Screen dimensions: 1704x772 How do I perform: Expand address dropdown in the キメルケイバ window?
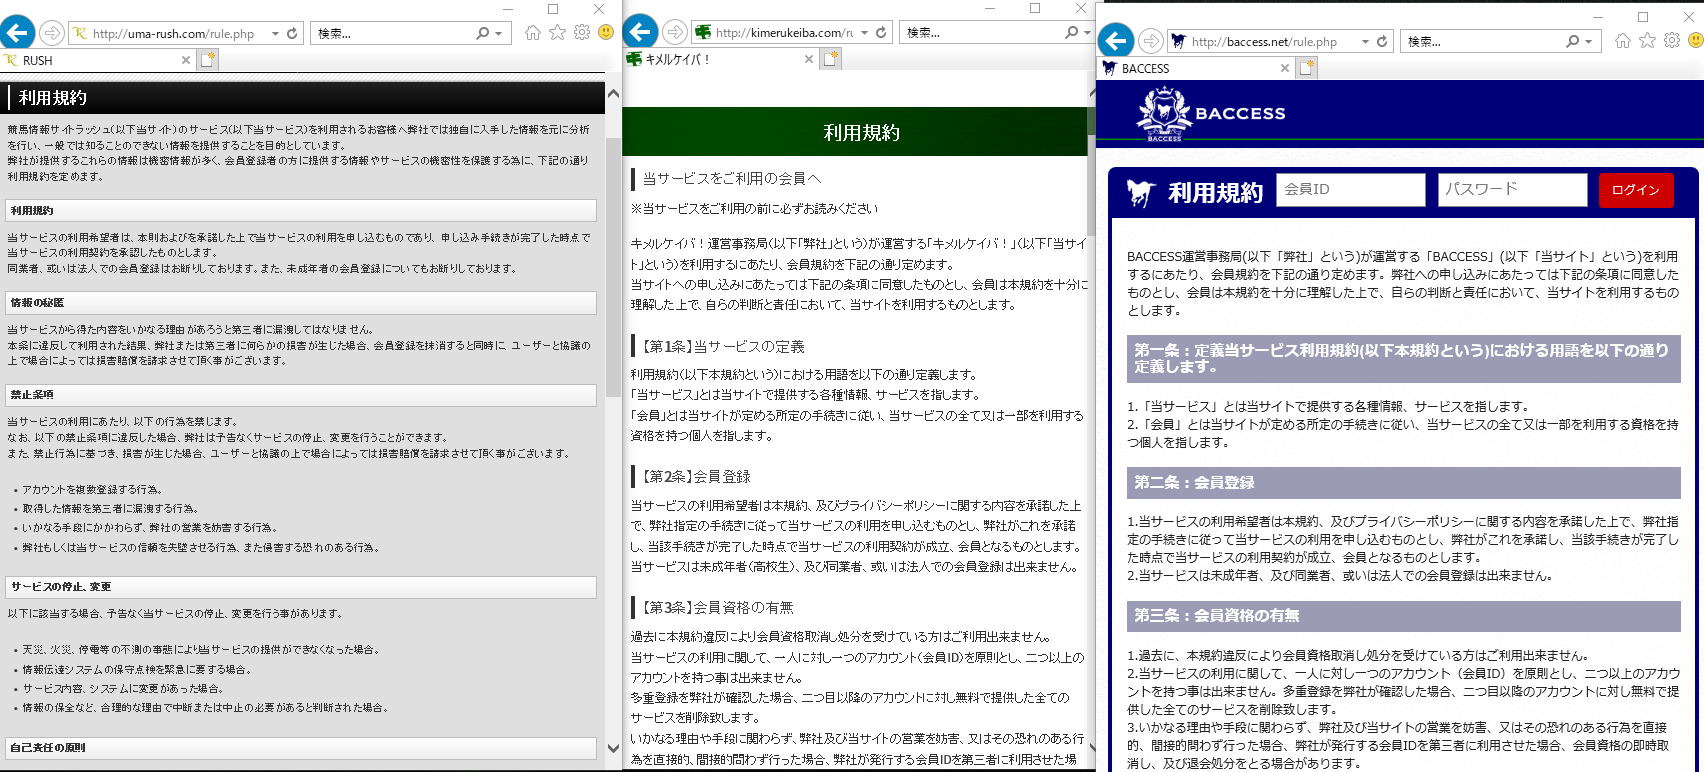[x=864, y=32]
